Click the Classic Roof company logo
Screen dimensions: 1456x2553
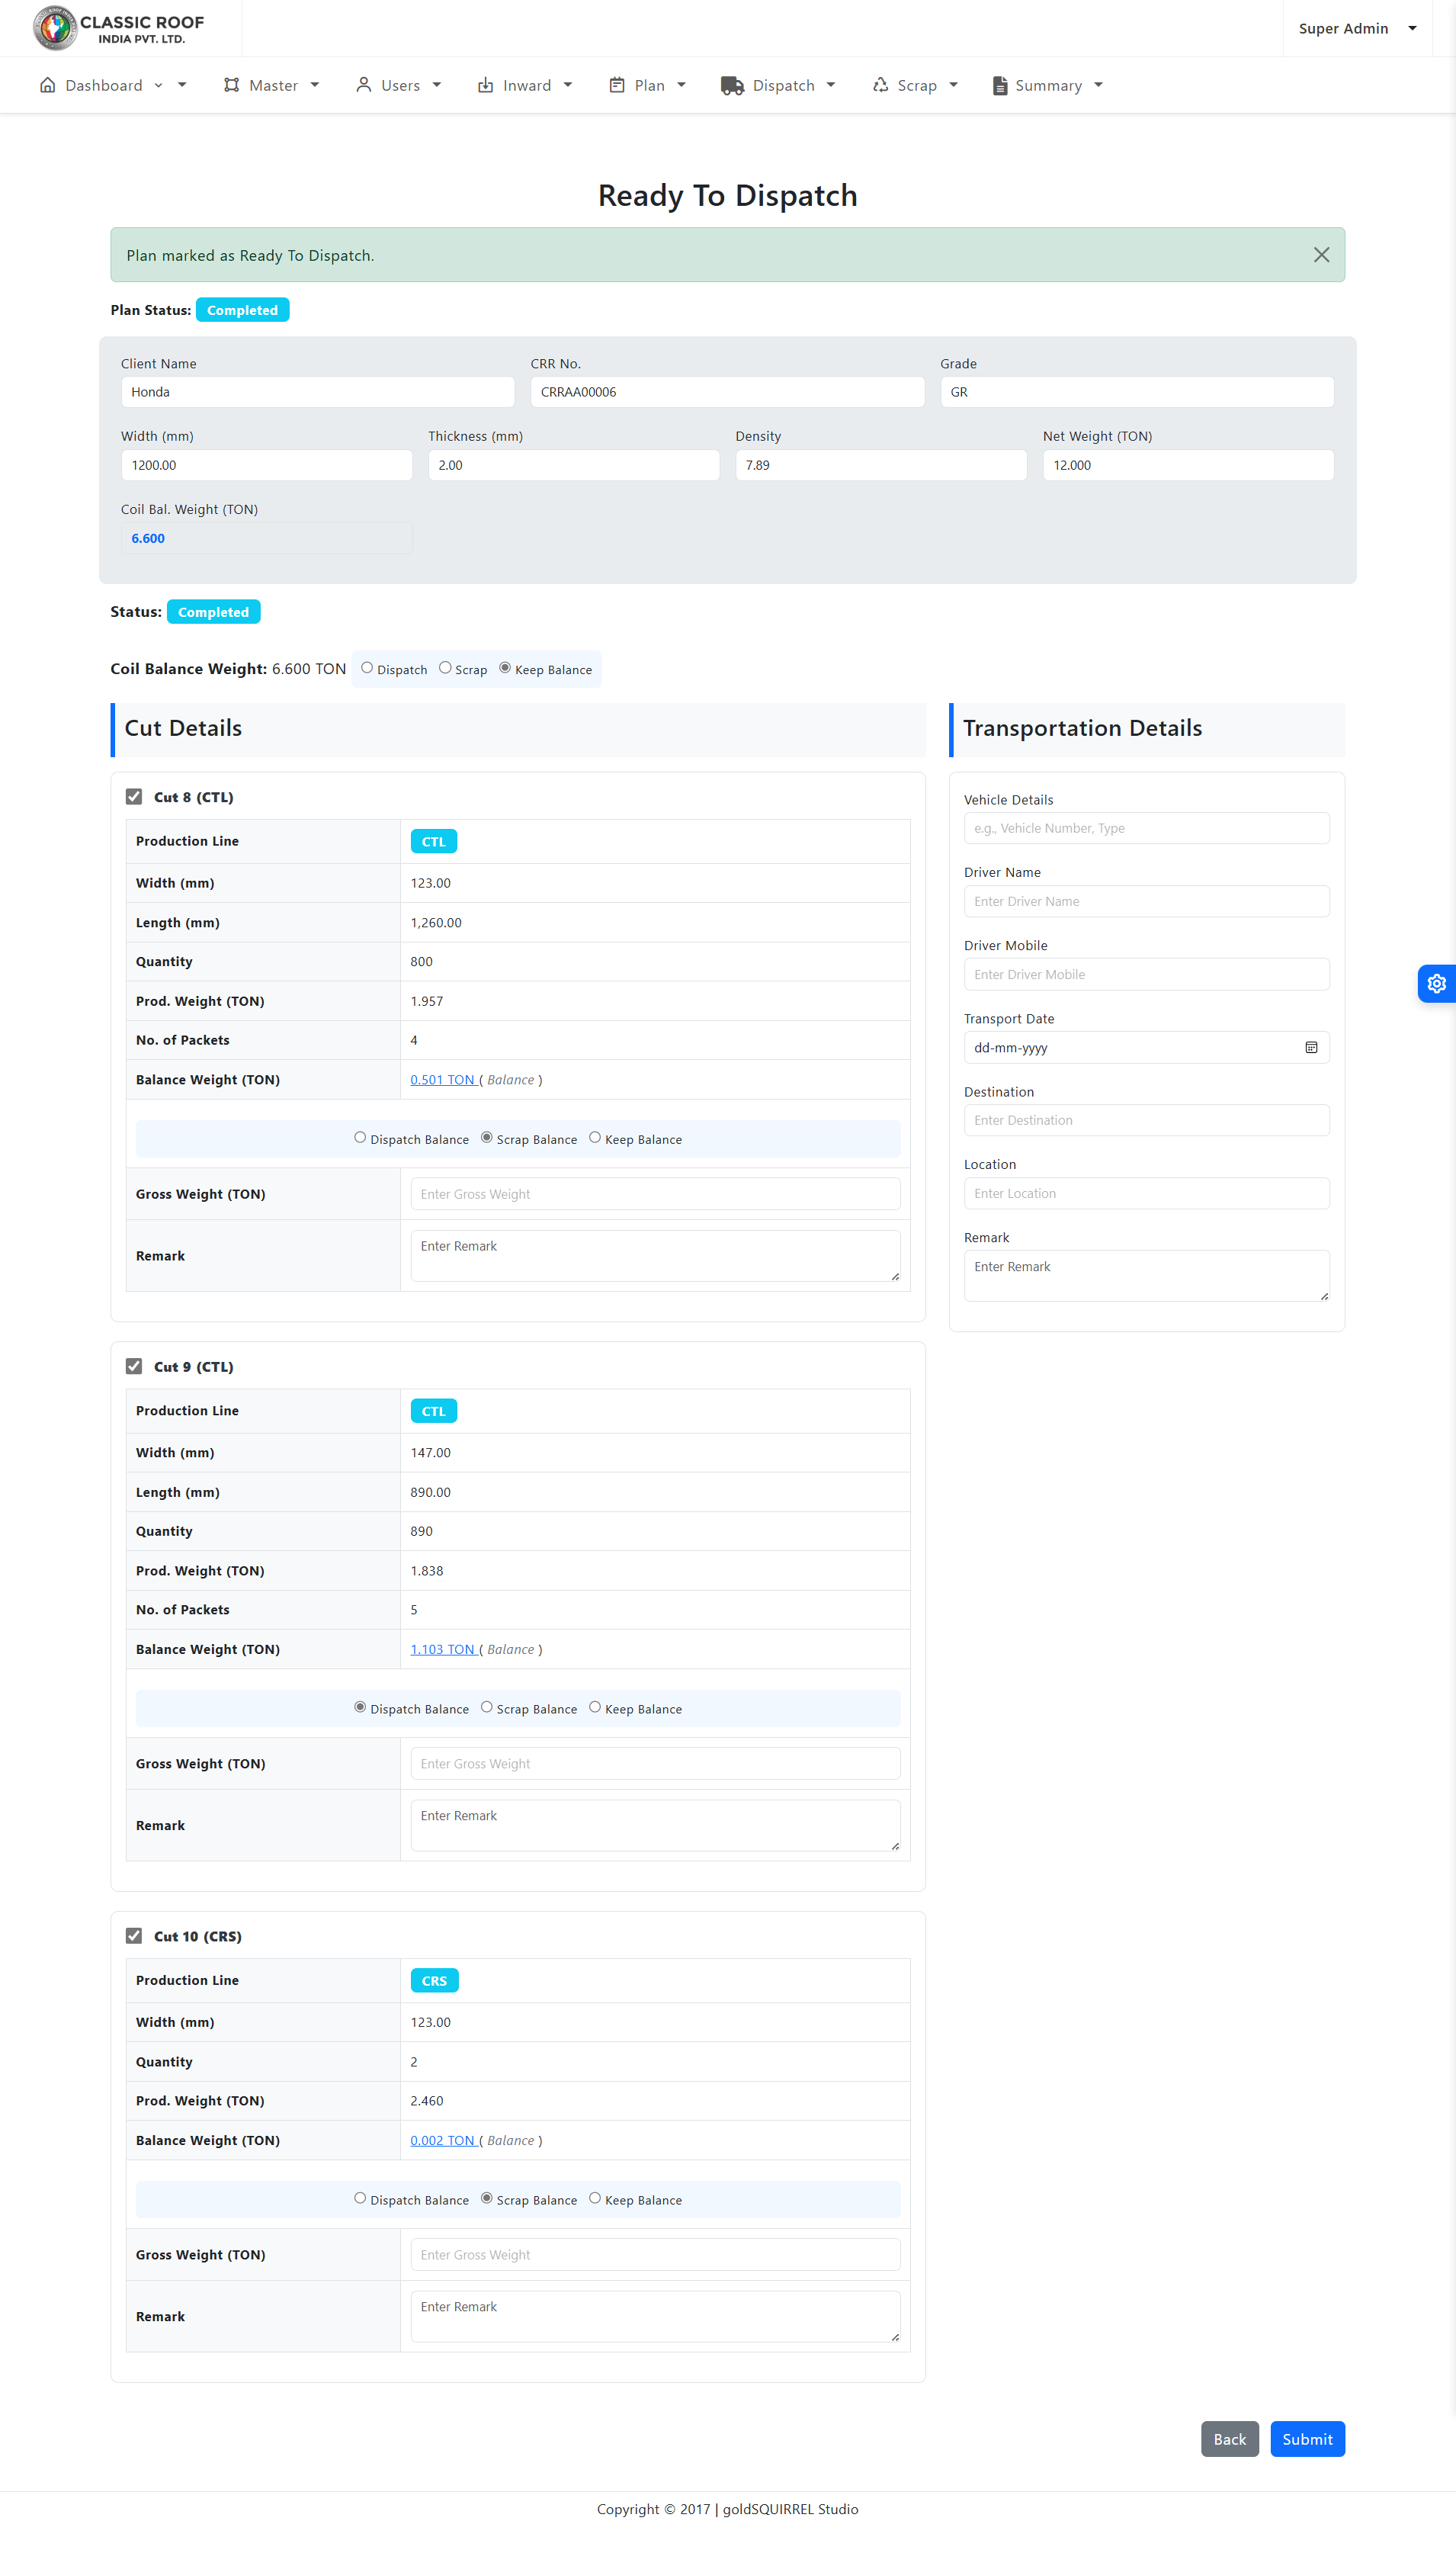coord(118,28)
